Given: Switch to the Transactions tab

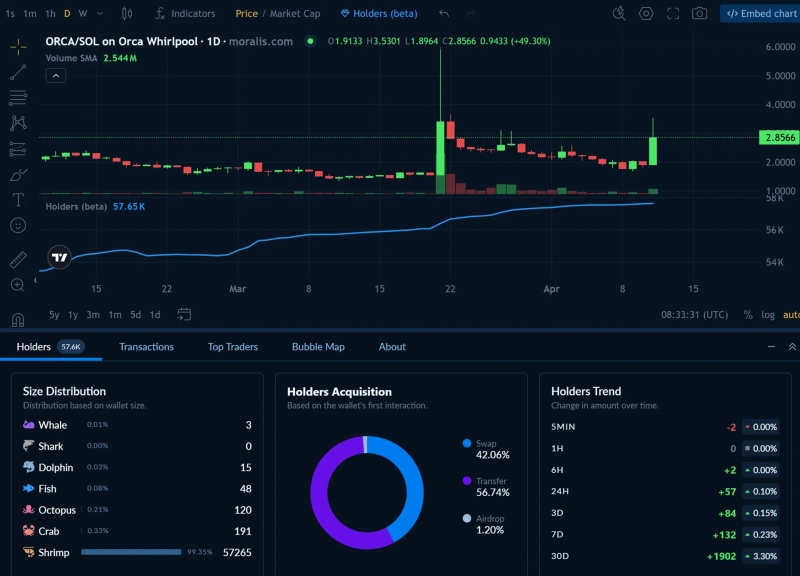Looking at the screenshot, I should pyautogui.click(x=146, y=347).
